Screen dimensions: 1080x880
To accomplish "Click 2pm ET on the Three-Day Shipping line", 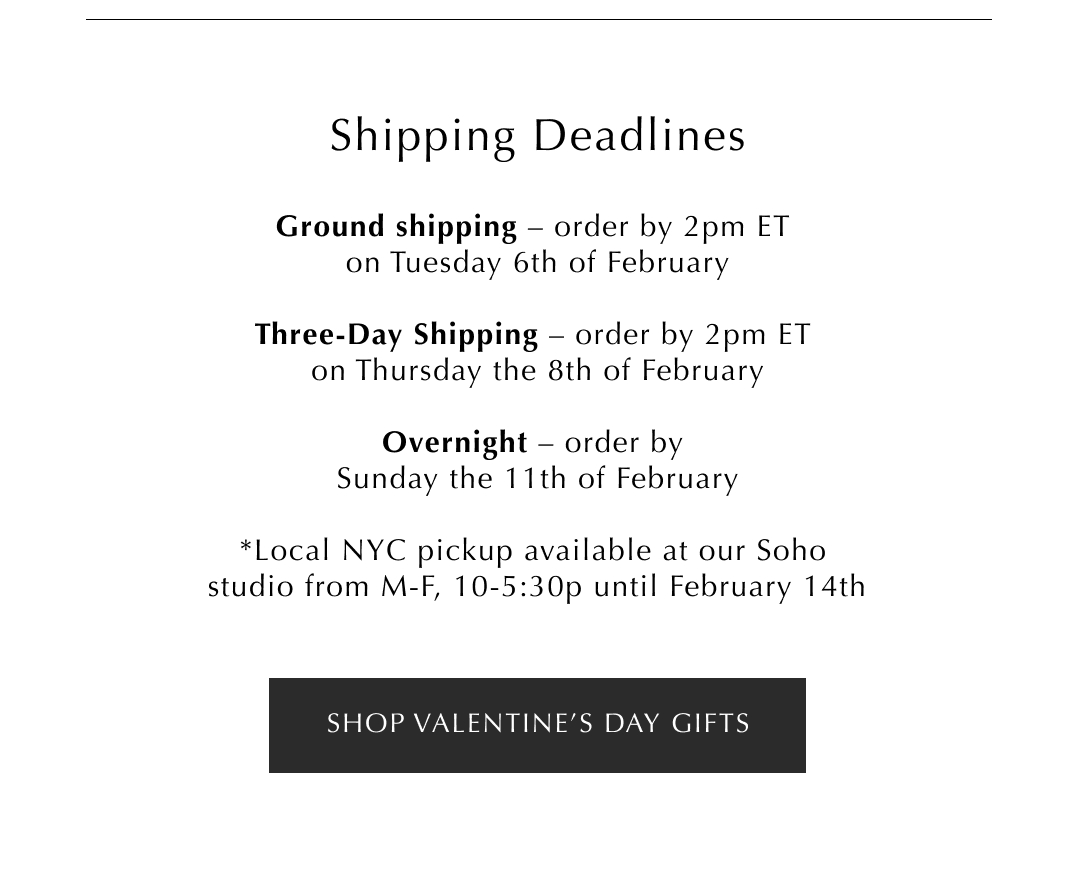I will pyautogui.click(x=758, y=335).
